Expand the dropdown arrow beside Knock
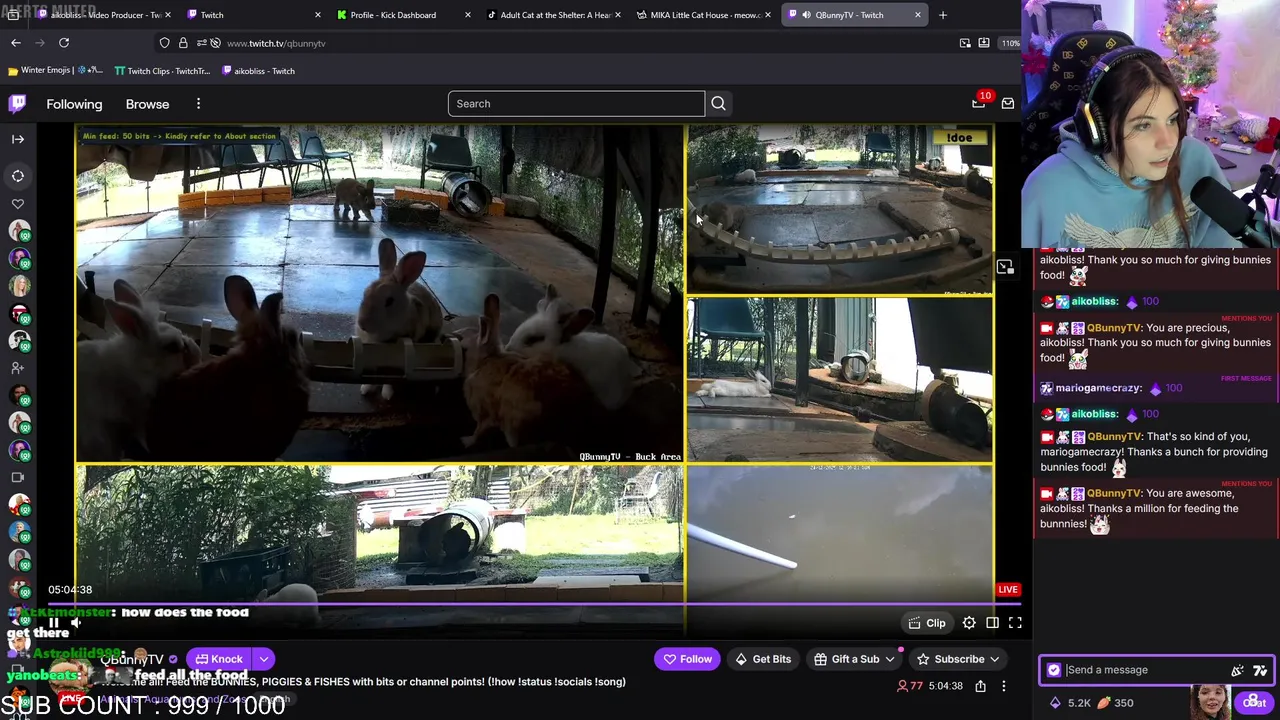1280x720 pixels. (264, 659)
